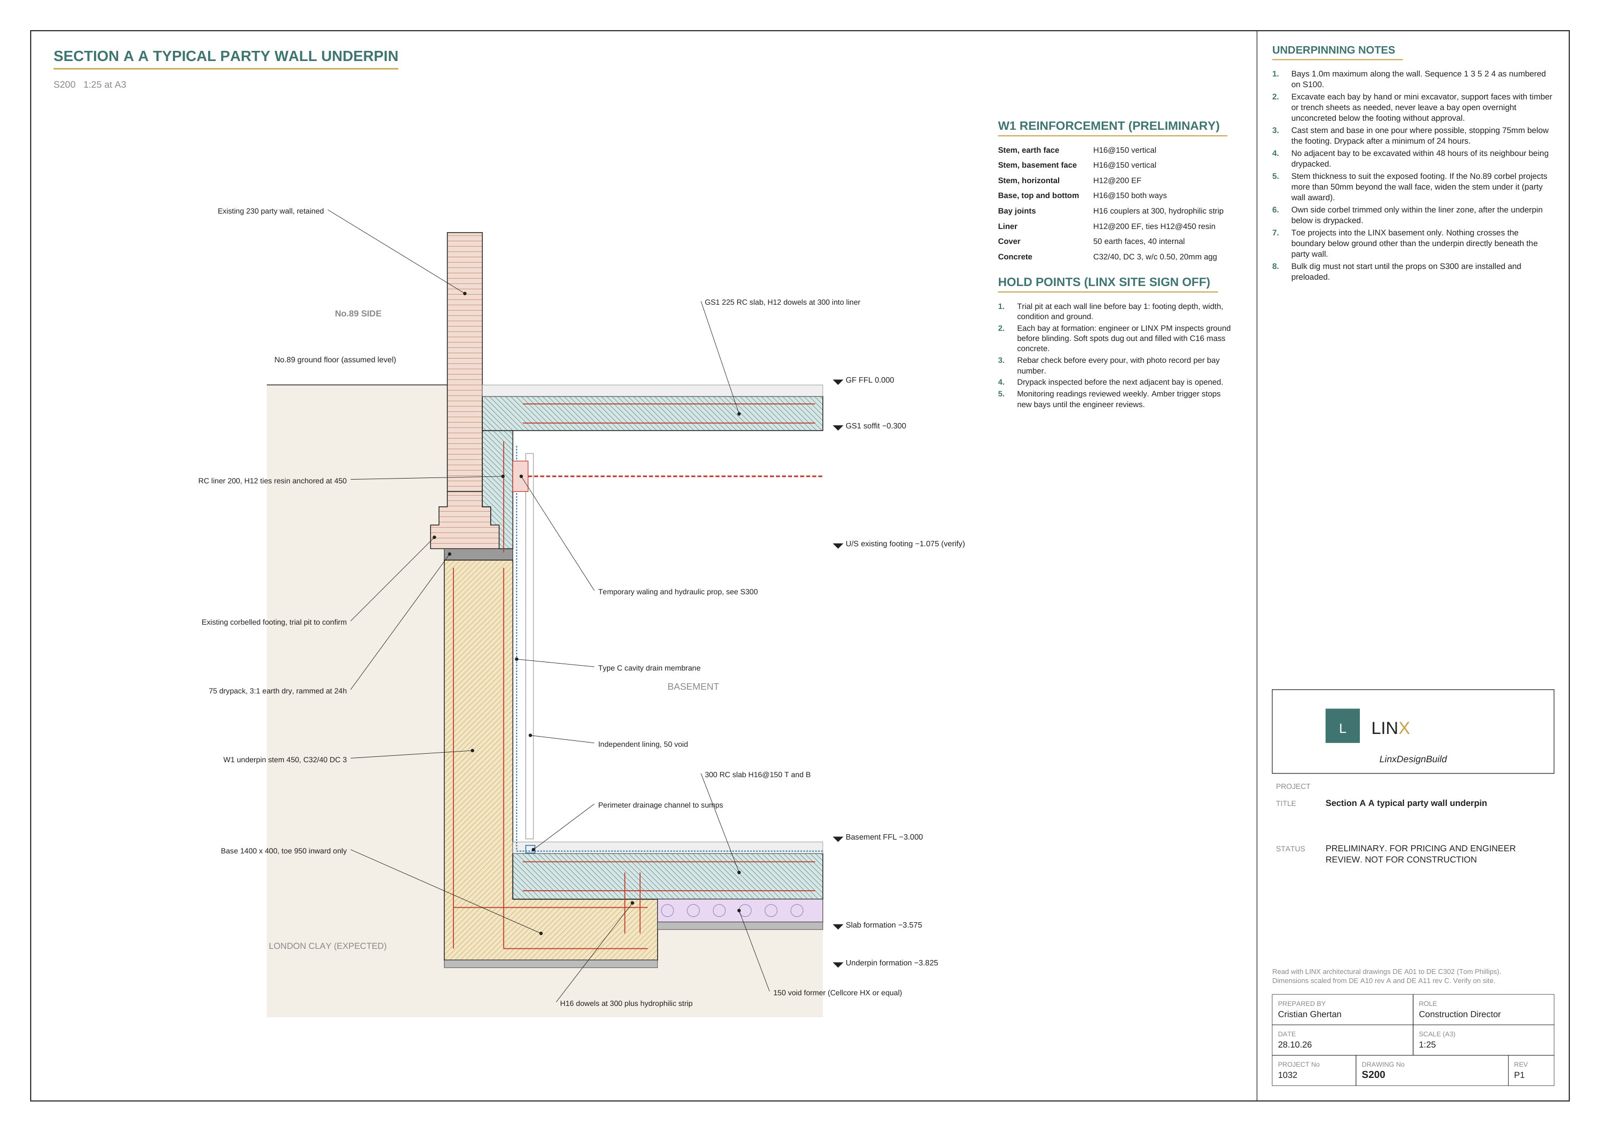
Task: Click the 'LONDON CLAY (EXPECTED)' label
Action: (327, 946)
